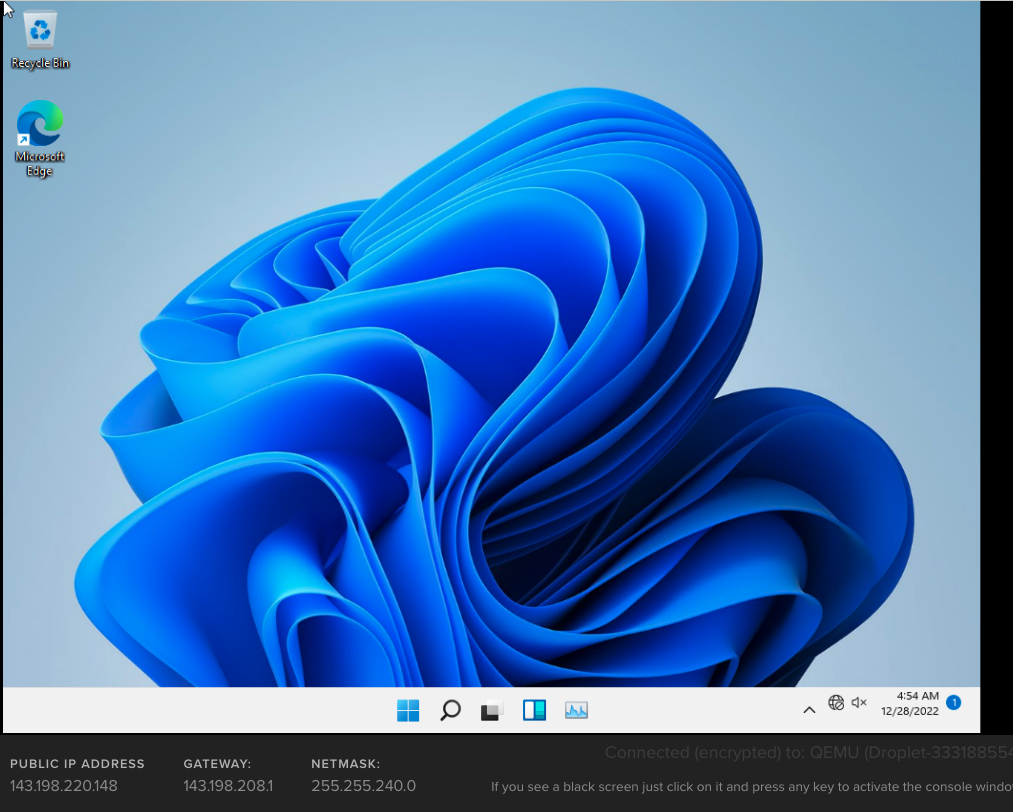This screenshot has width=1013, height=812.
Task: Open the Widgets panel icon
Action: (x=534, y=711)
